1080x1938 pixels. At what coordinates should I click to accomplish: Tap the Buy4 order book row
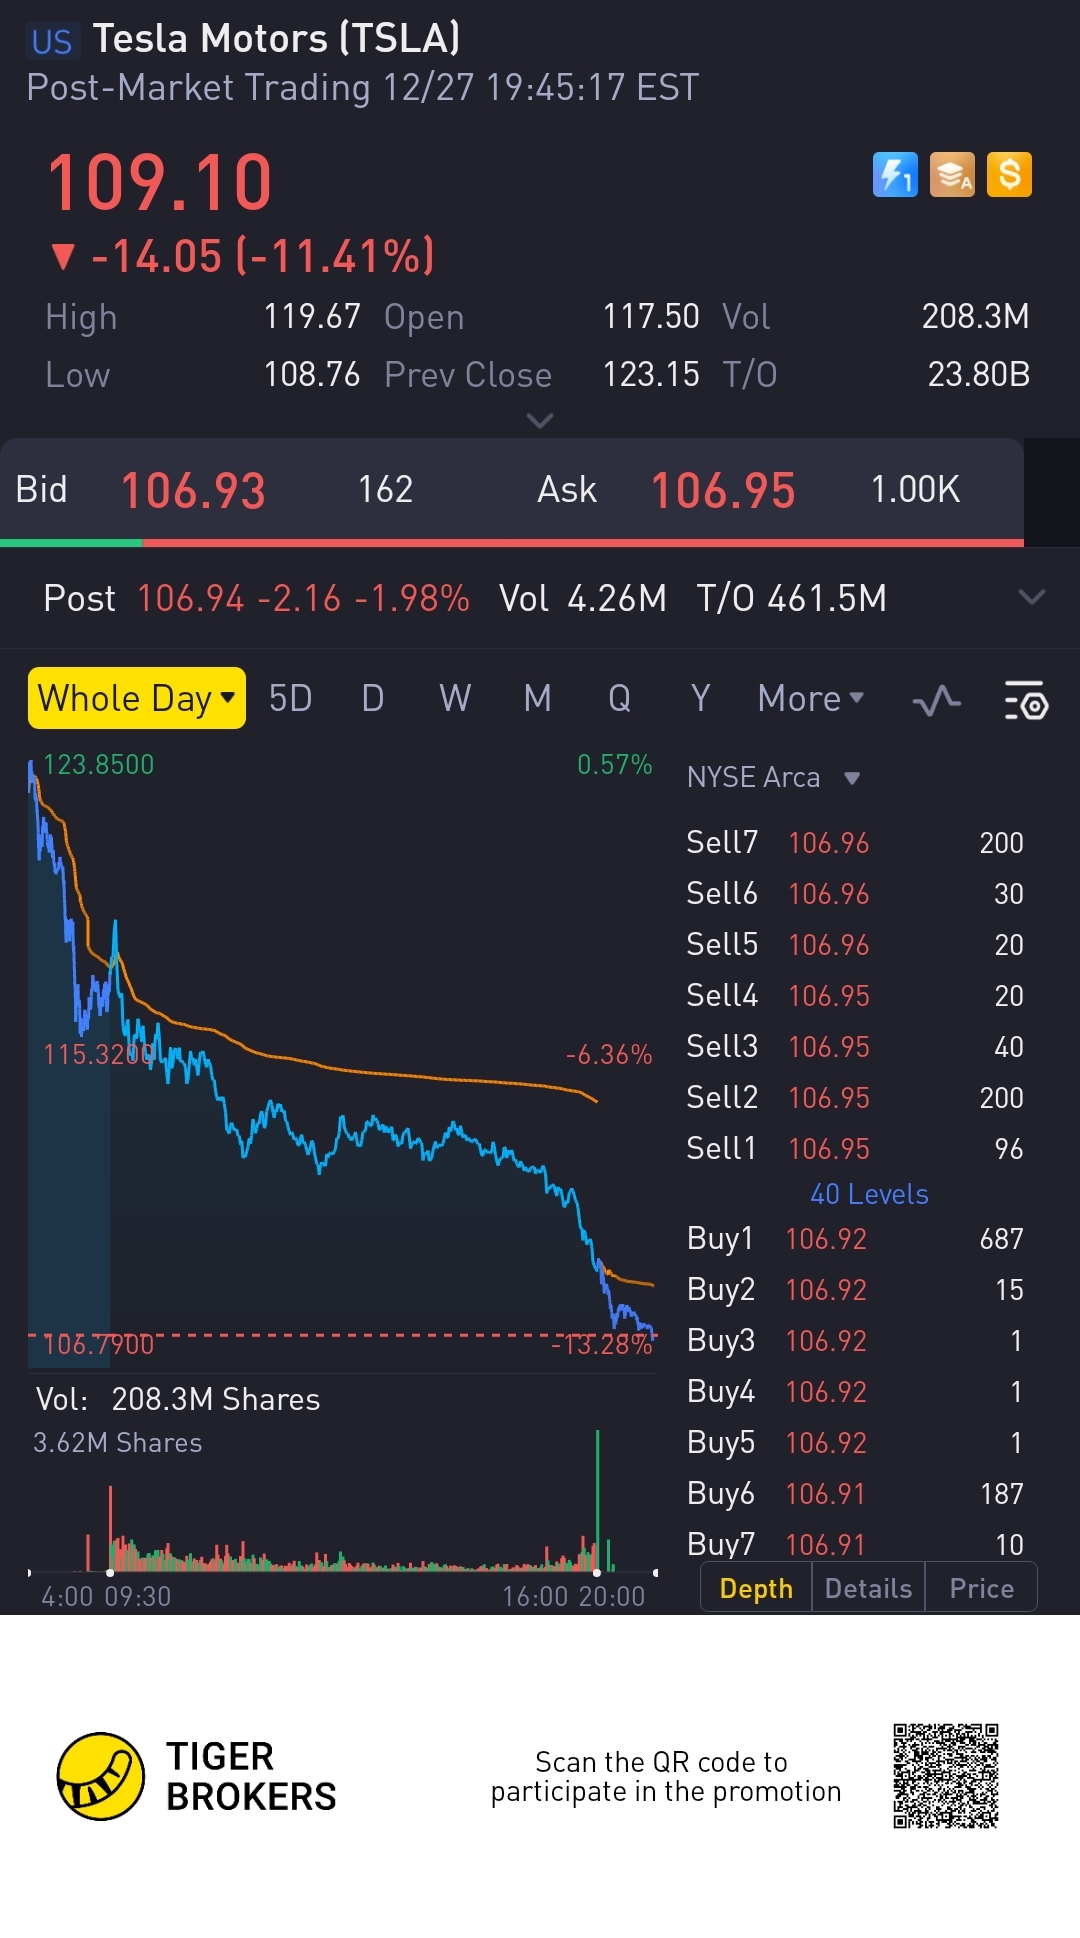point(855,1391)
